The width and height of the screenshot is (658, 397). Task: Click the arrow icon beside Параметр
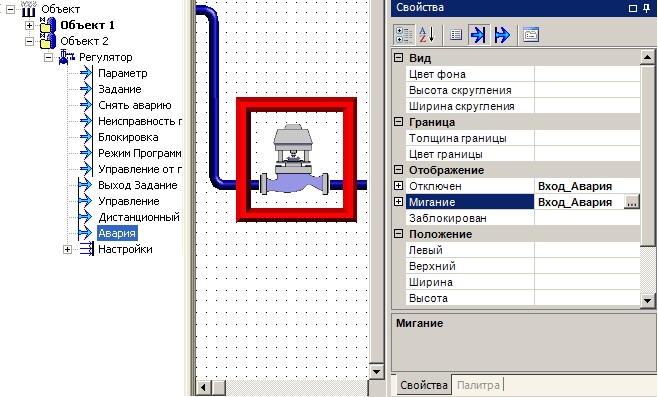[x=86, y=73]
